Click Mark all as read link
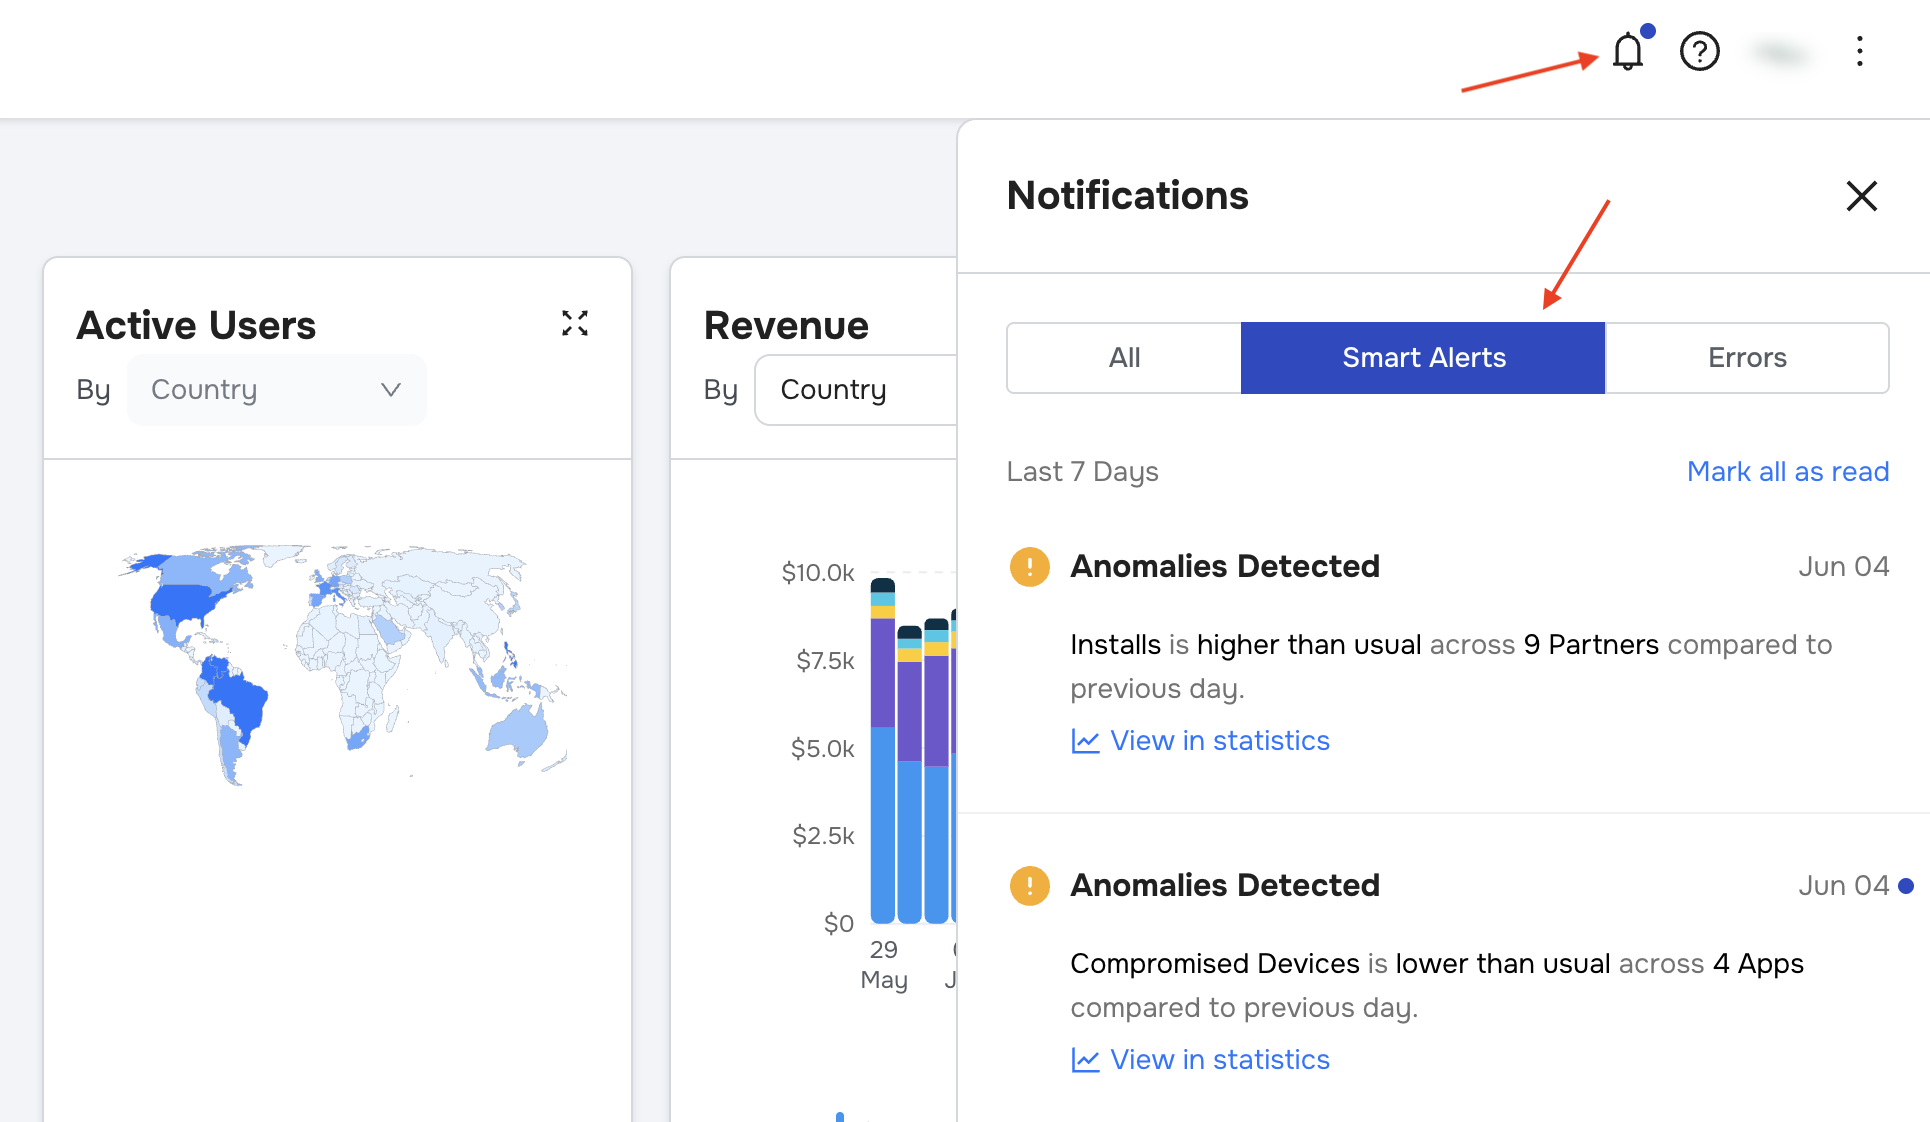 [x=1788, y=471]
